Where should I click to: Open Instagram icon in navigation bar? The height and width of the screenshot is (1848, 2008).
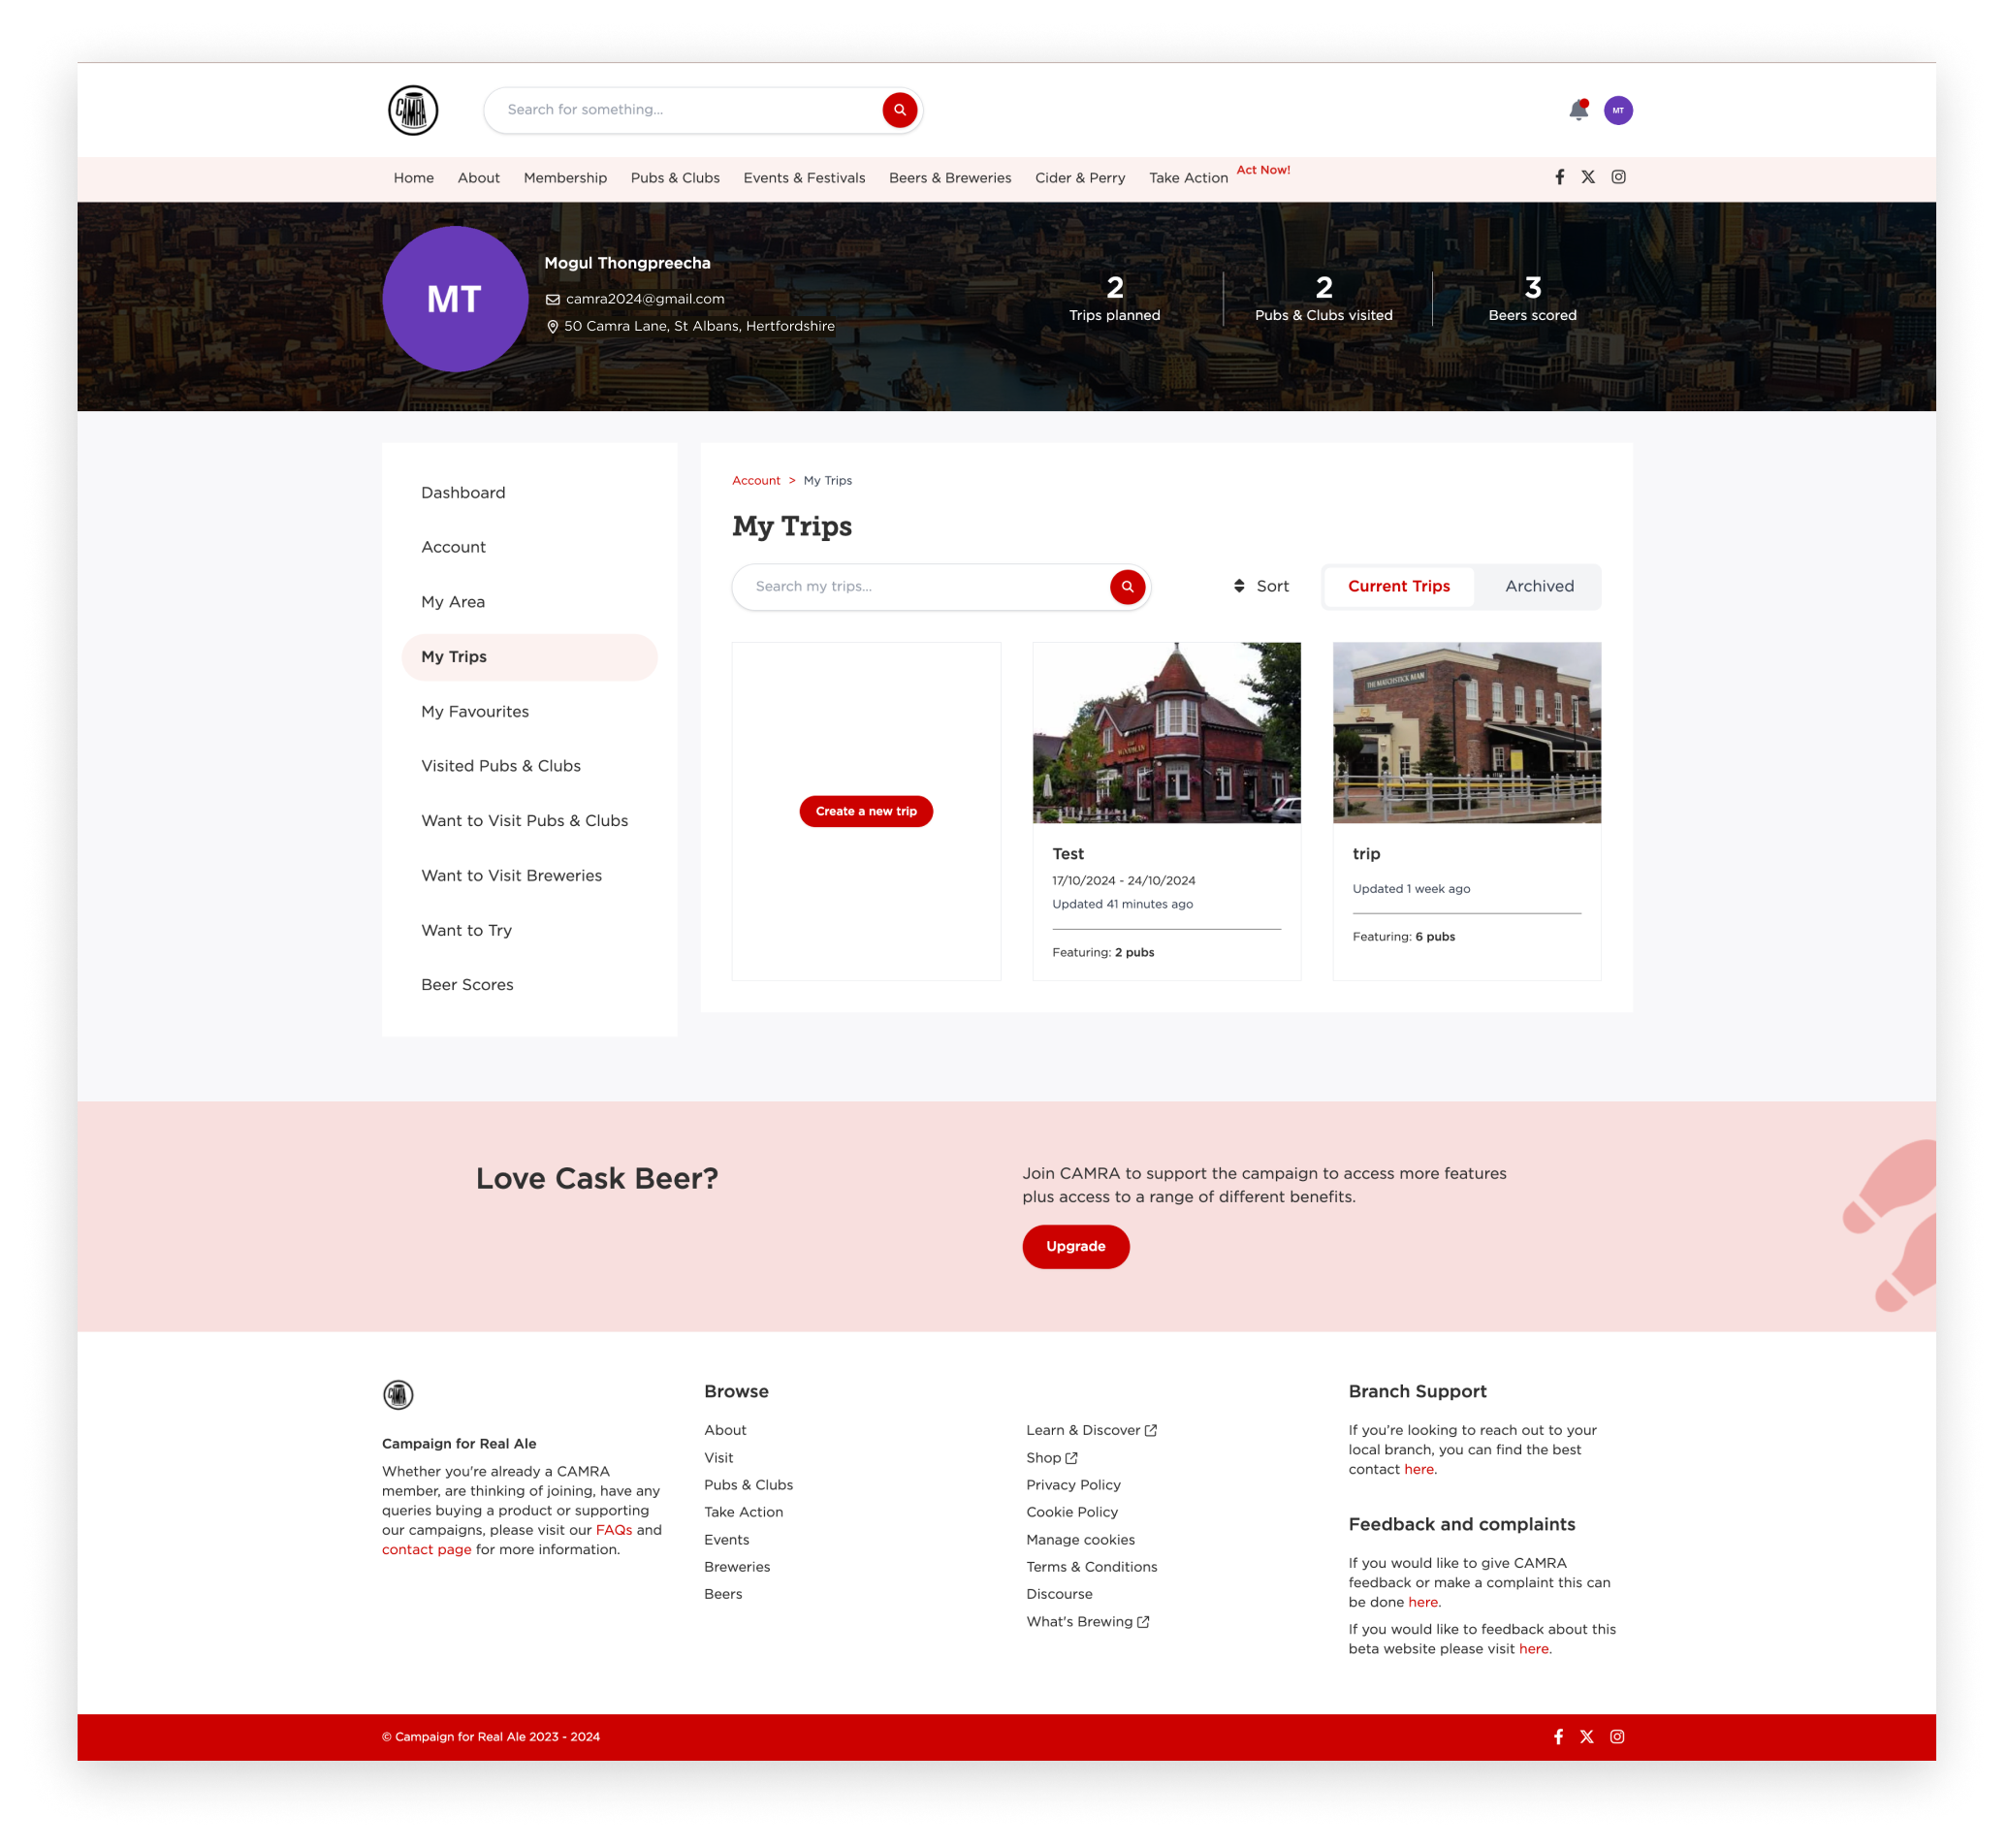[1618, 177]
